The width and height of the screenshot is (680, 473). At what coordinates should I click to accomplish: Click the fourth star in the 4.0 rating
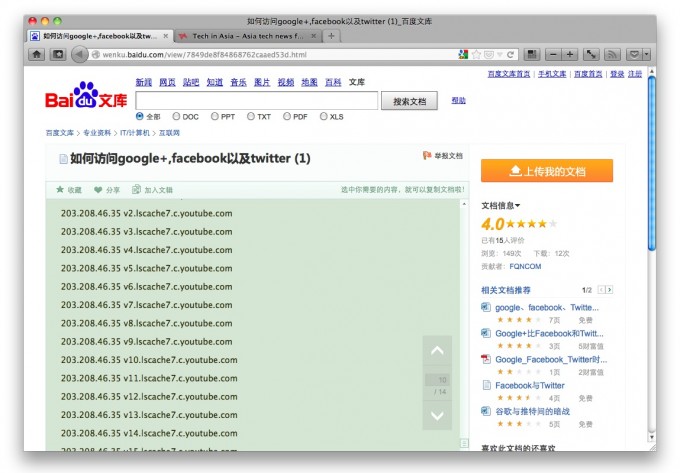[542, 224]
